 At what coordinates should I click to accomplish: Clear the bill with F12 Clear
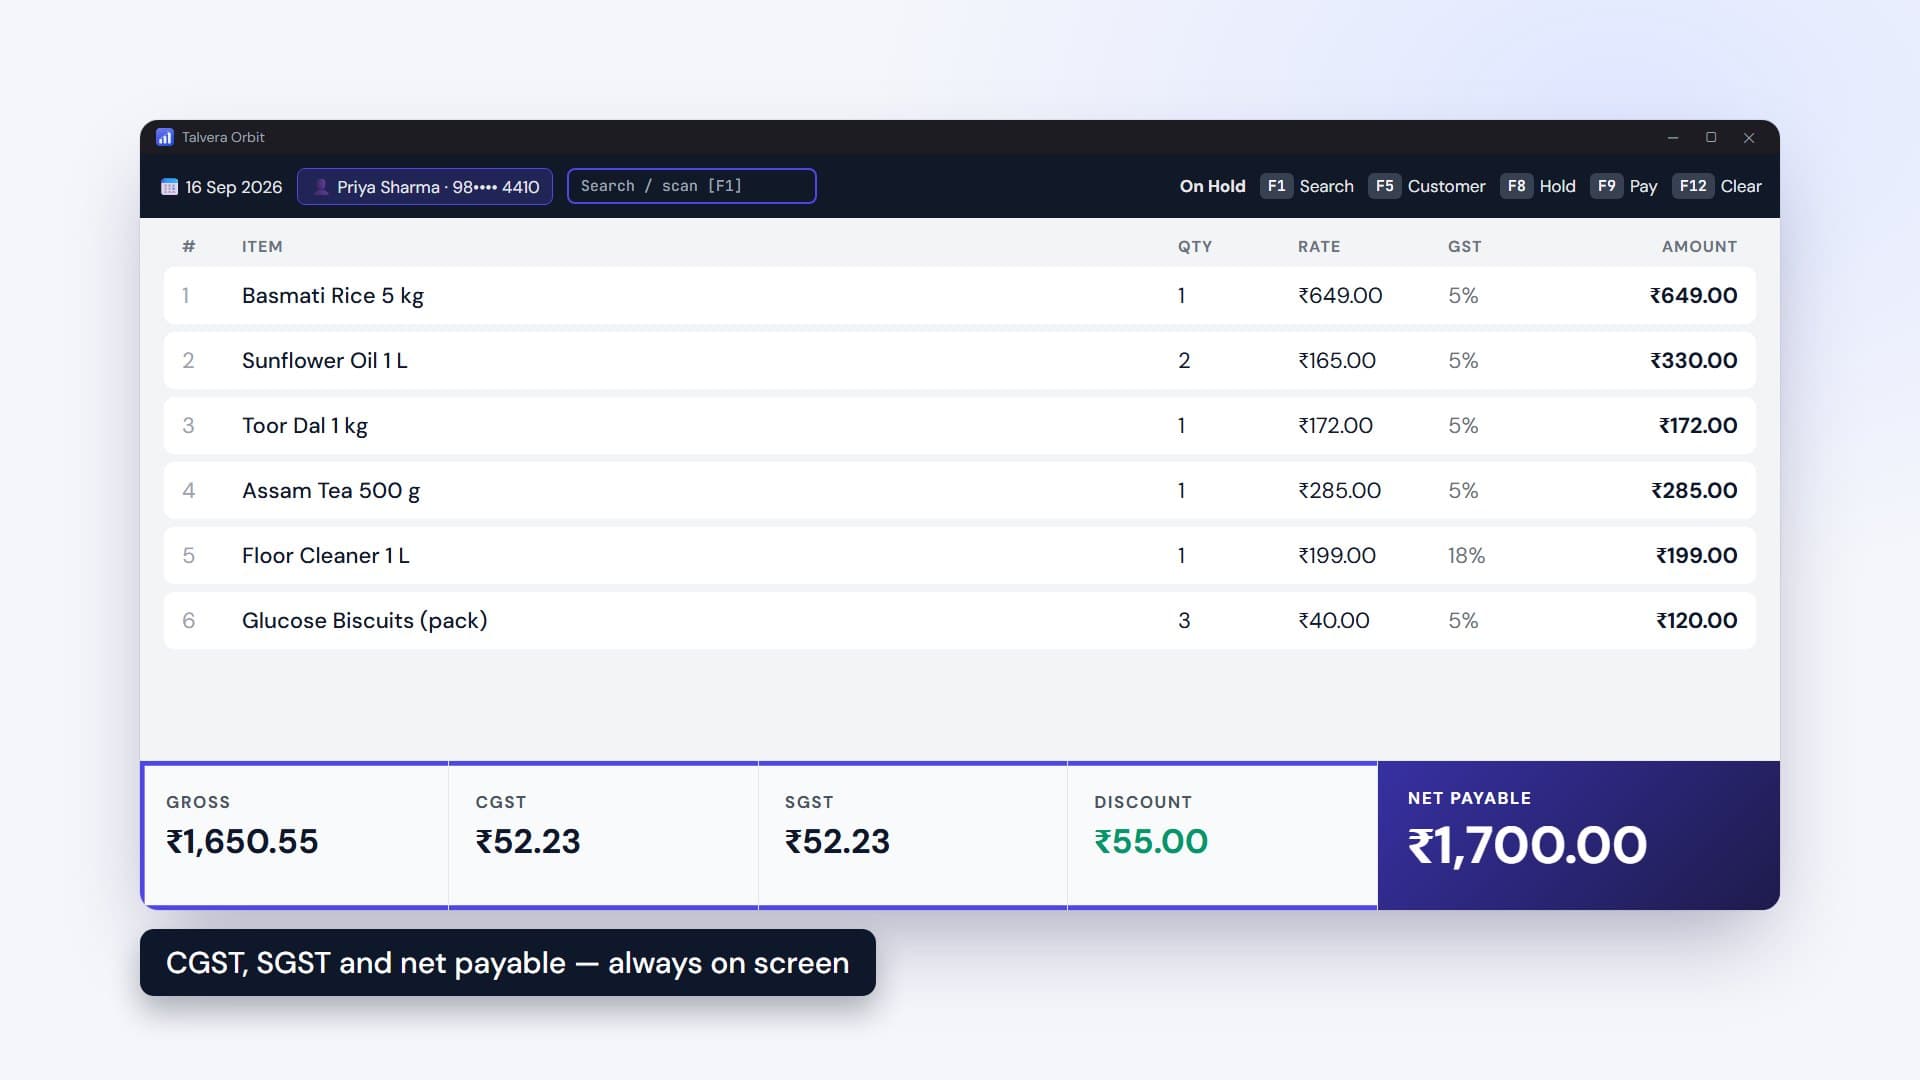pyautogui.click(x=1717, y=186)
